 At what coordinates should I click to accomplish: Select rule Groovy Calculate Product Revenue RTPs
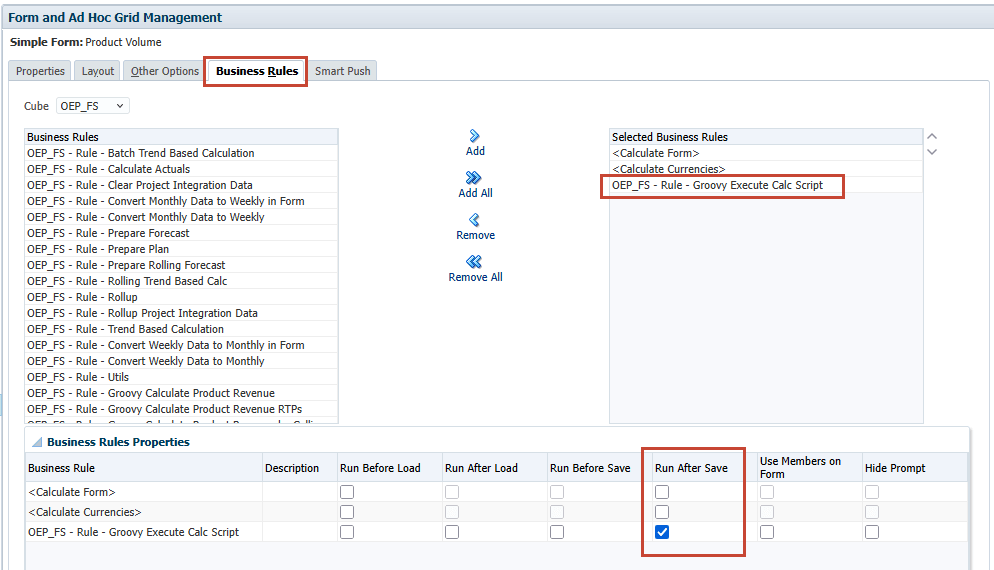point(181,409)
